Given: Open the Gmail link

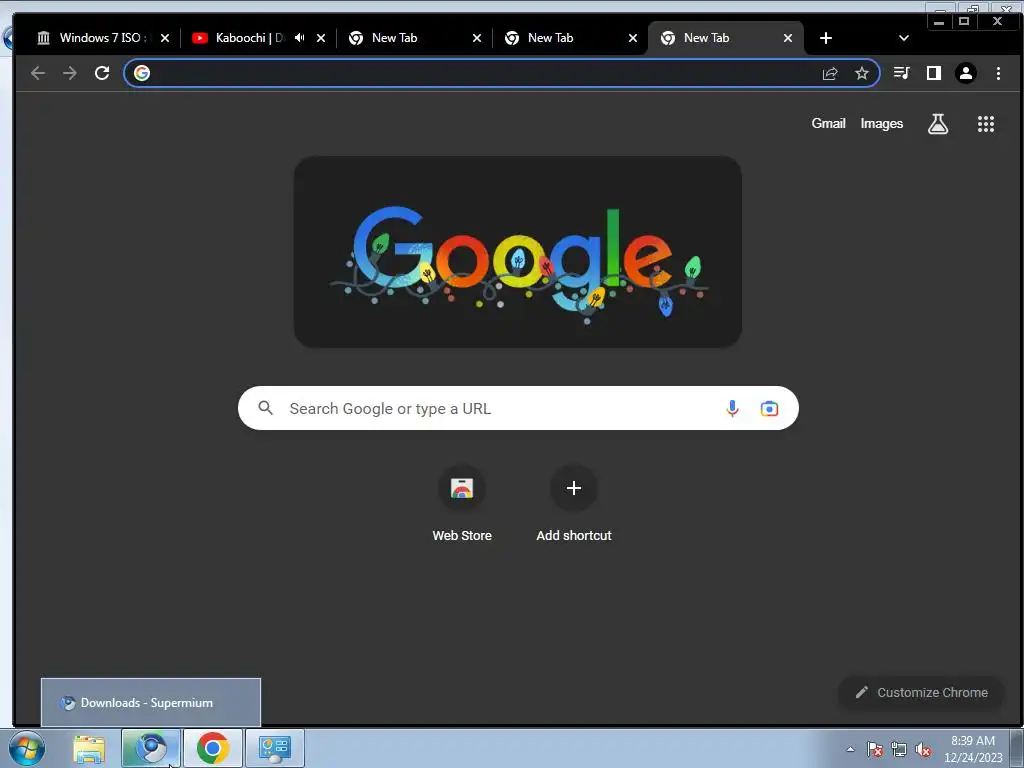Looking at the screenshot, I should pyautogui.click(x=828, y=123).
